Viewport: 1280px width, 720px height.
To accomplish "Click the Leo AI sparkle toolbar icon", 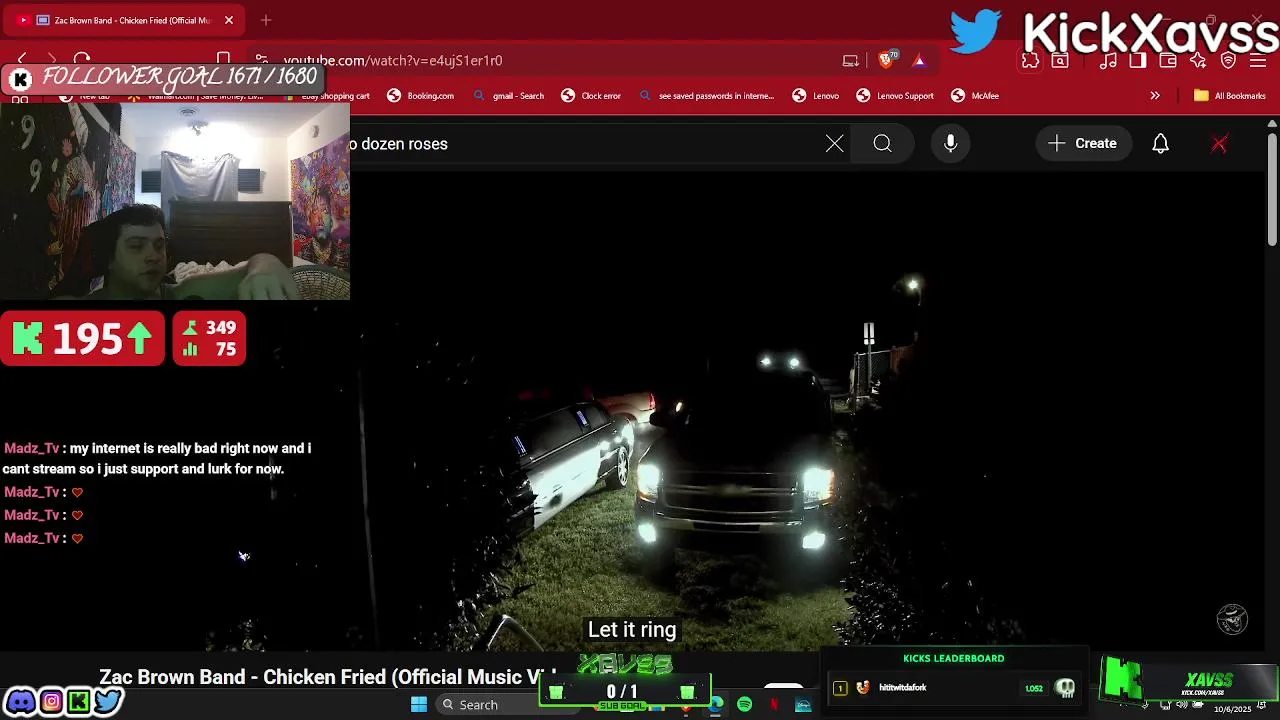I will 1198,61.
